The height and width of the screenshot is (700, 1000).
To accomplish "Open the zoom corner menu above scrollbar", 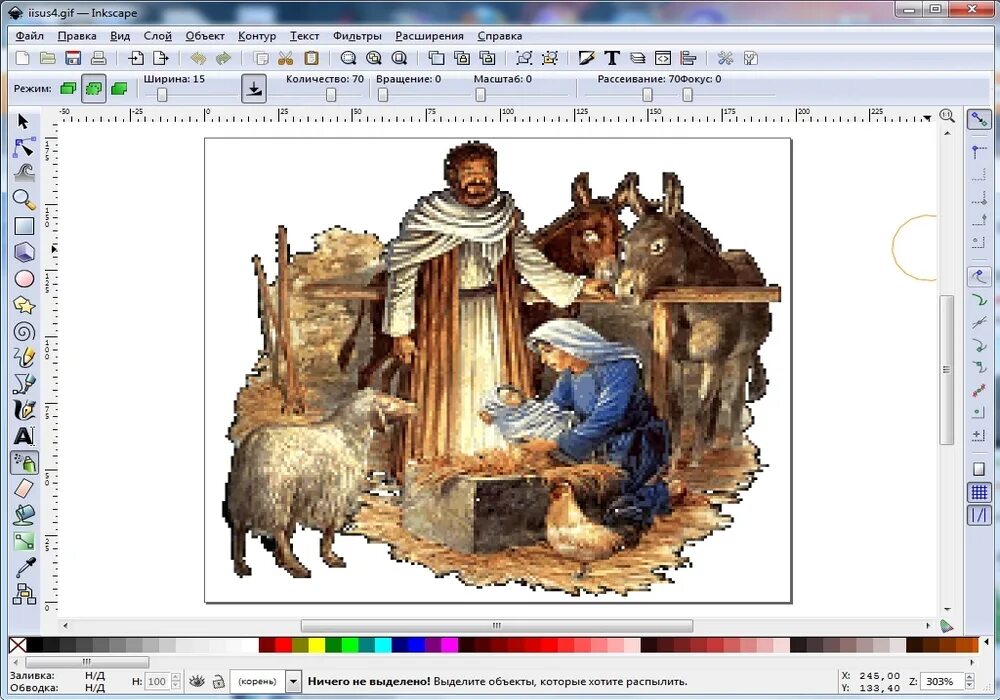I will [x=947, y=116].
